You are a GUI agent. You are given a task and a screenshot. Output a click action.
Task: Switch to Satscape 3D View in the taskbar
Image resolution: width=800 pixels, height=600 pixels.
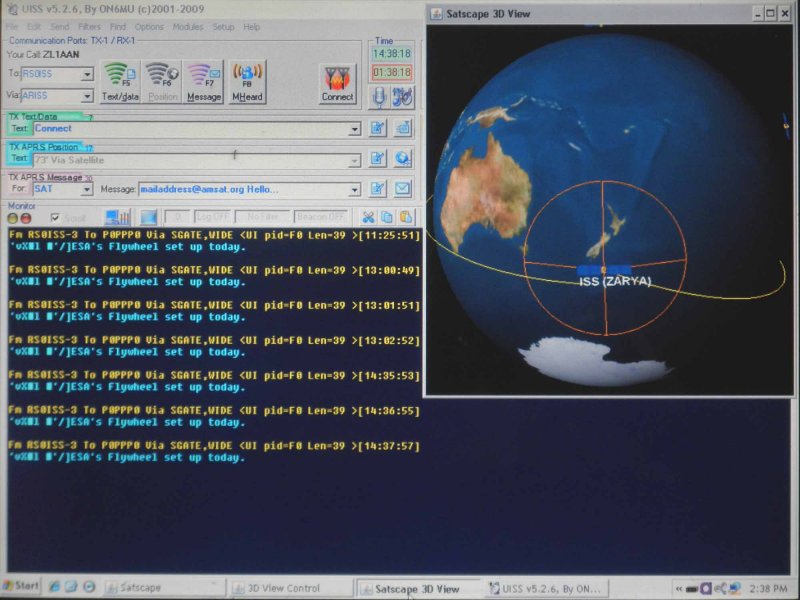[418, 589]
